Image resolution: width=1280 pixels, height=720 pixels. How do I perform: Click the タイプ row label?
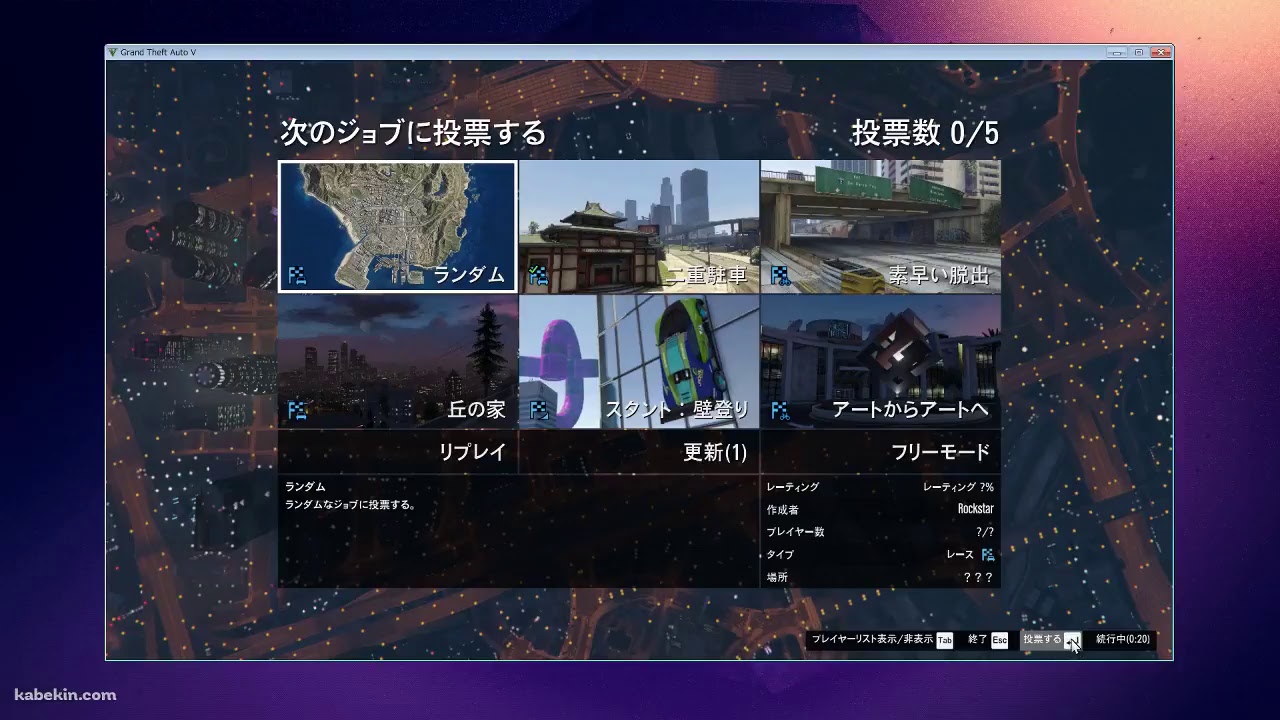pos(780,554)
